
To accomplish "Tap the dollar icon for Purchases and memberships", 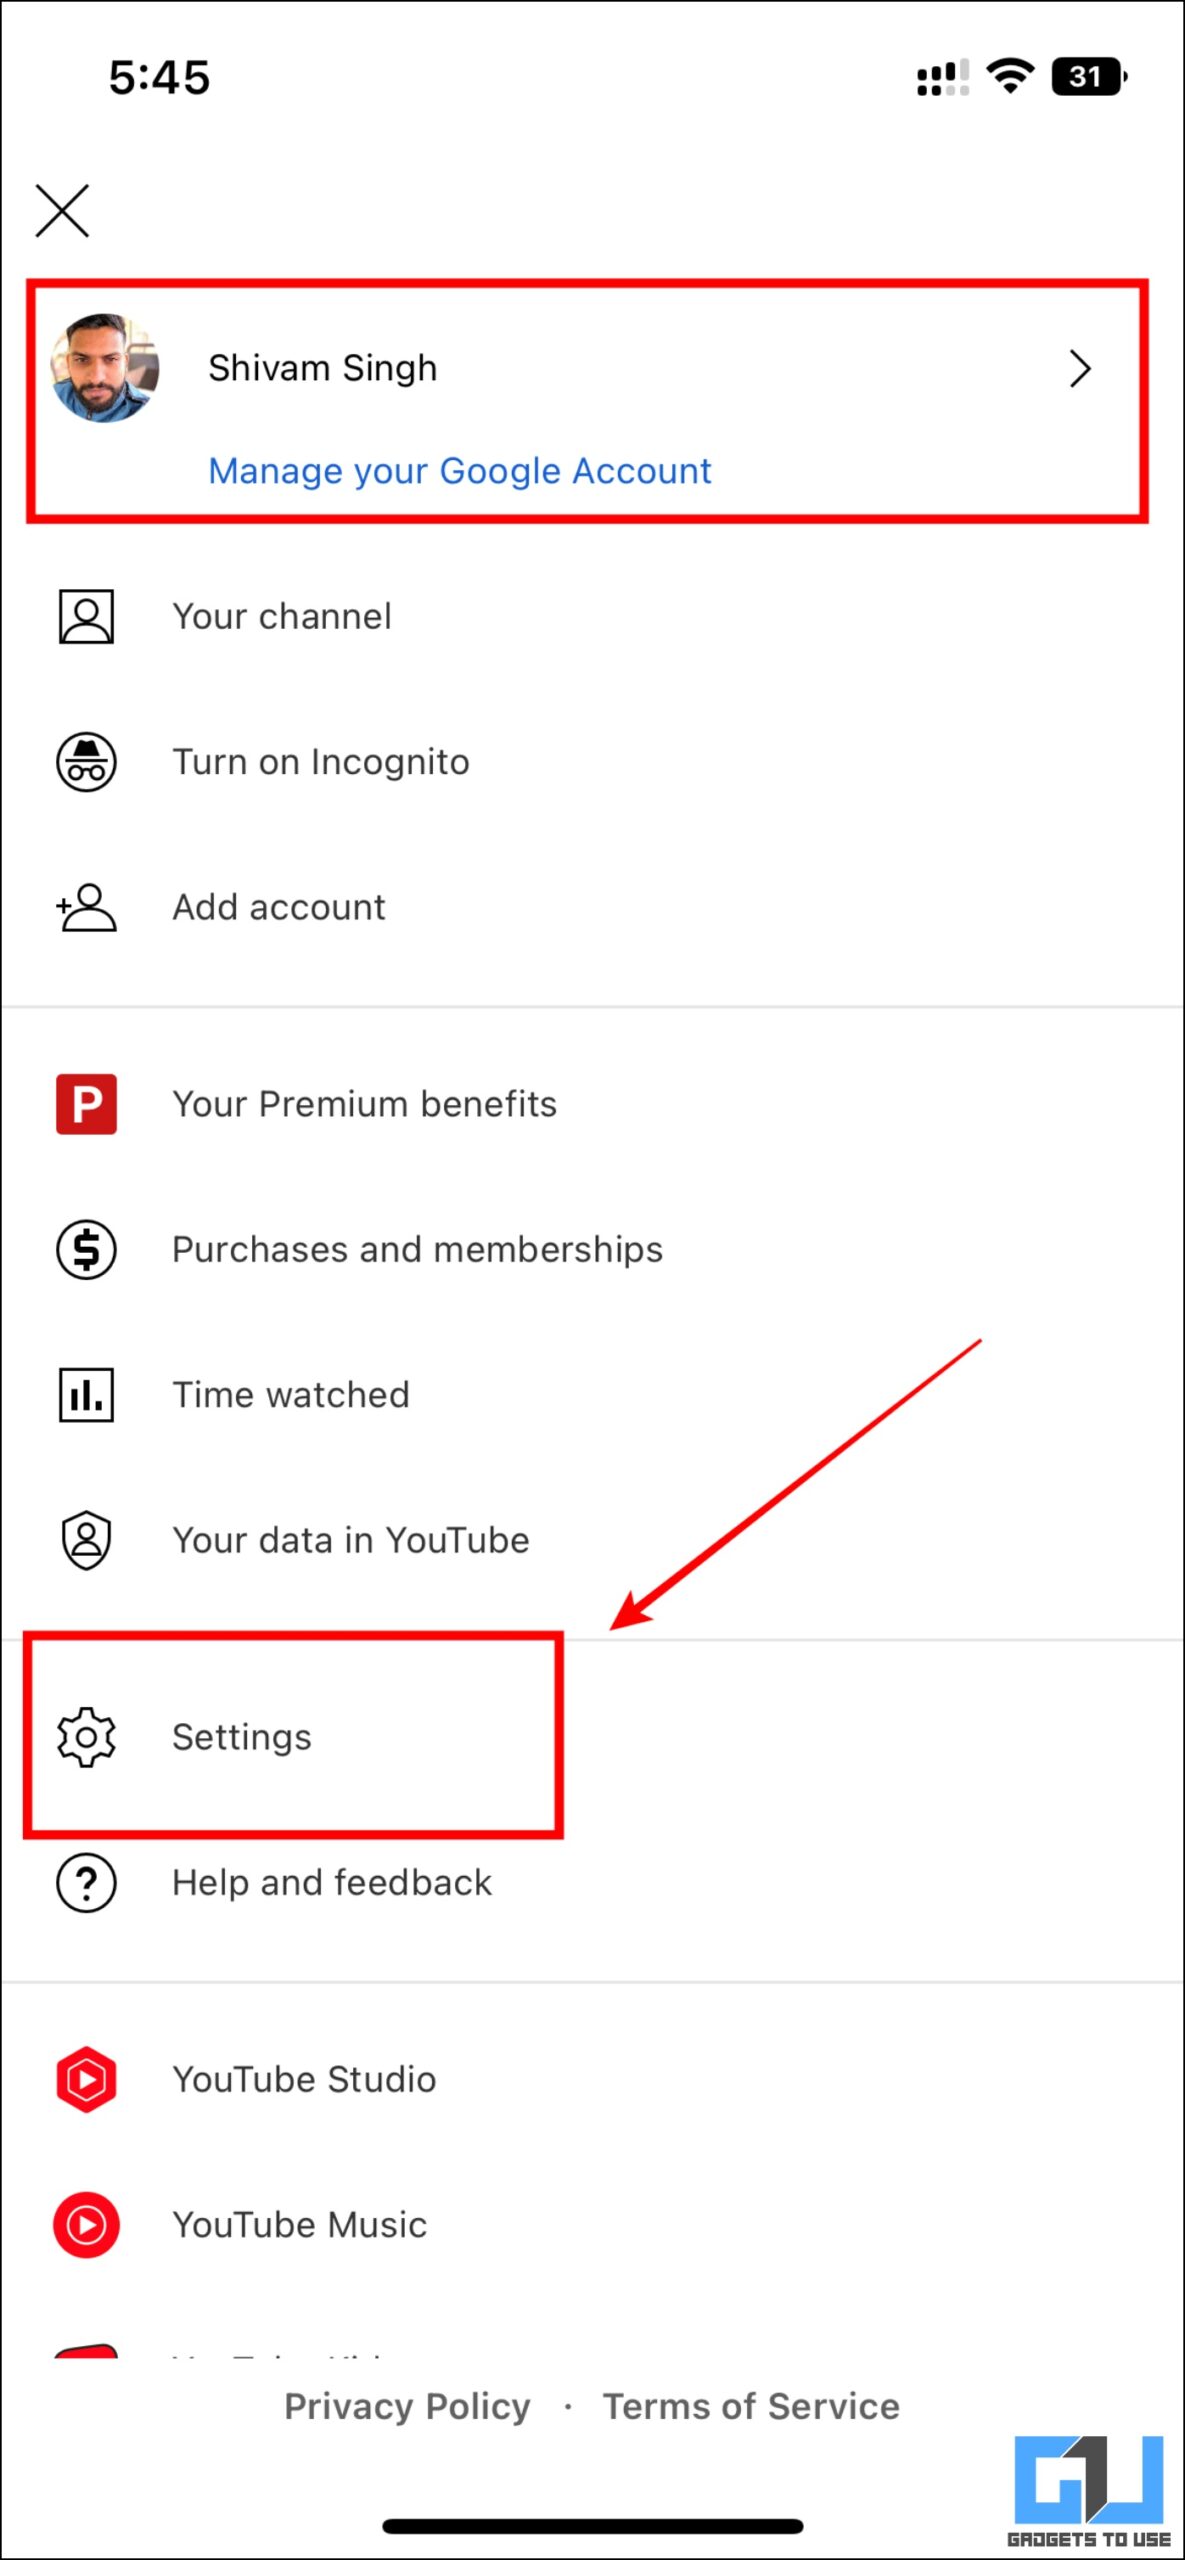I will 86,1249.
